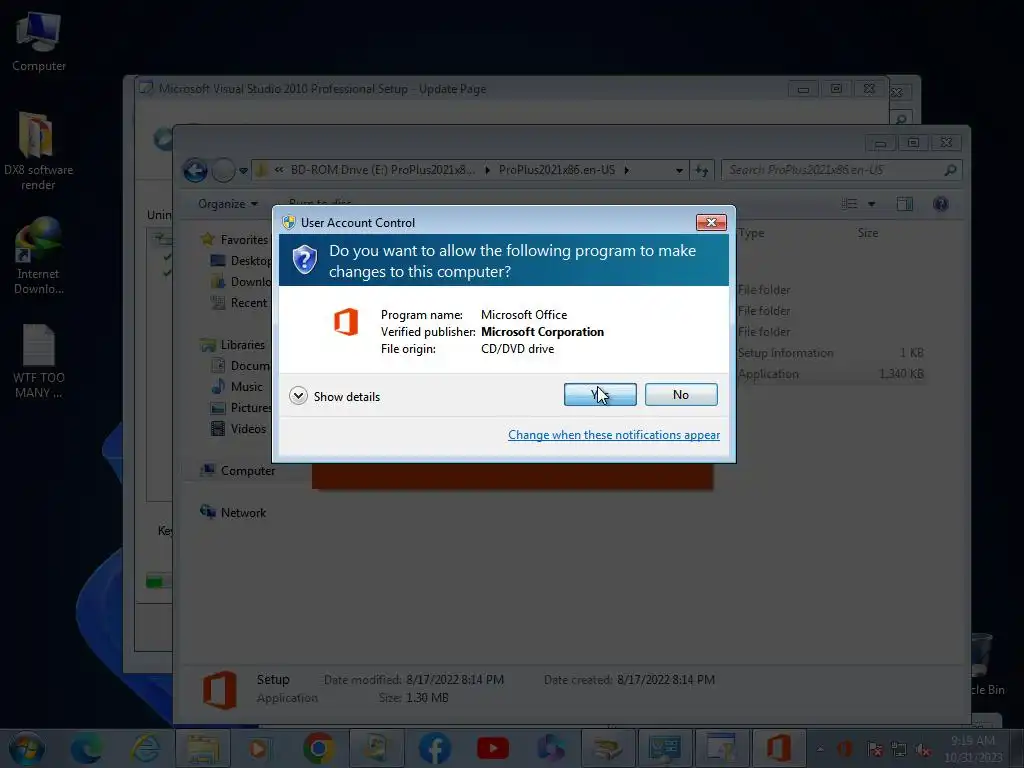Open YouTube shortcut on taskbar
The width and height of the screenshot is (1024, 768).
tap(493, 748)
